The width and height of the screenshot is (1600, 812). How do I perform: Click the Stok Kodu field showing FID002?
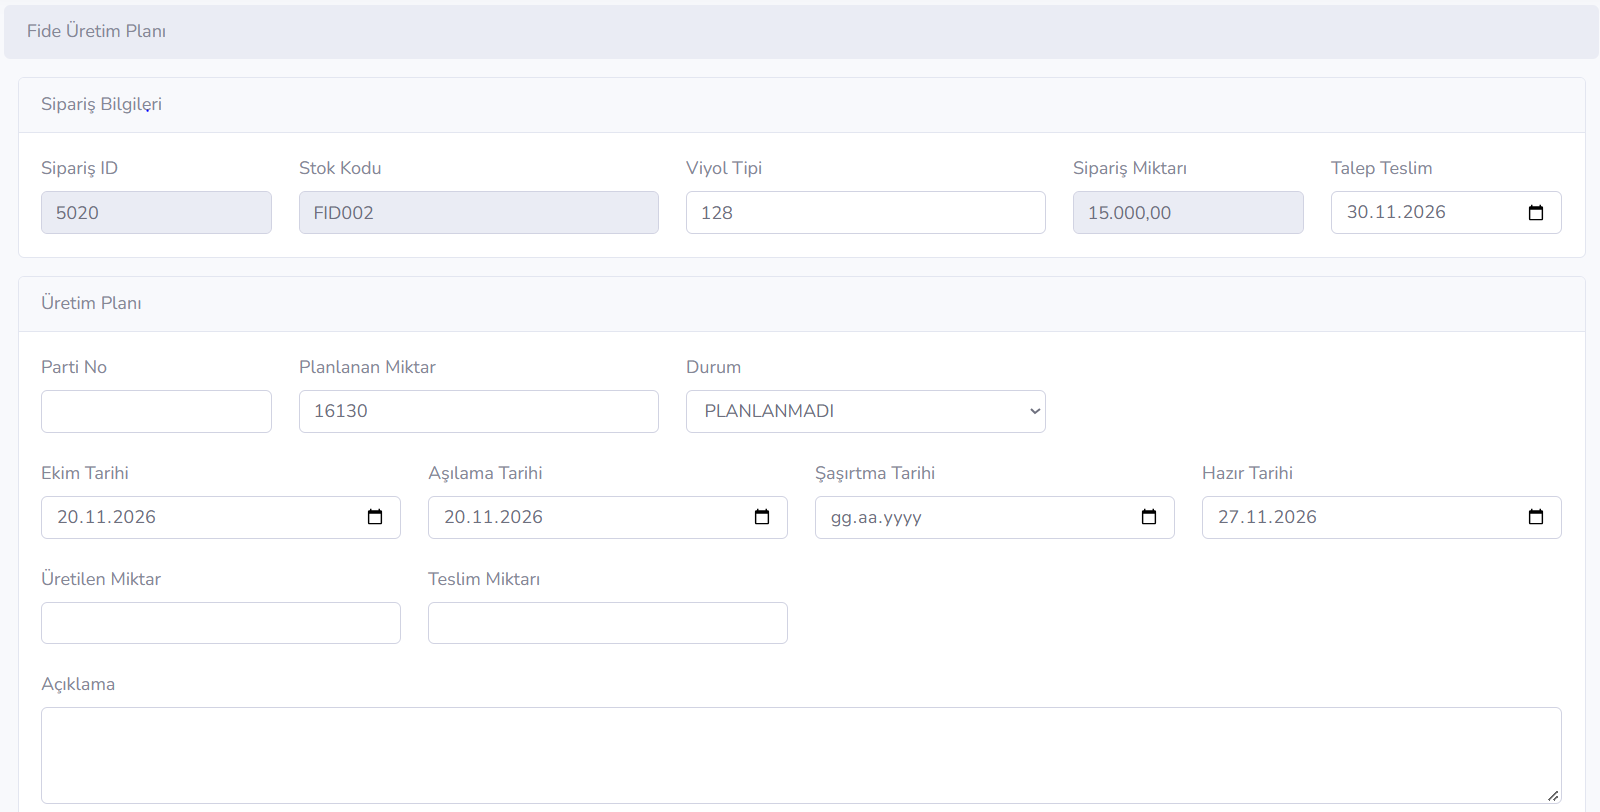coord(479,213)
